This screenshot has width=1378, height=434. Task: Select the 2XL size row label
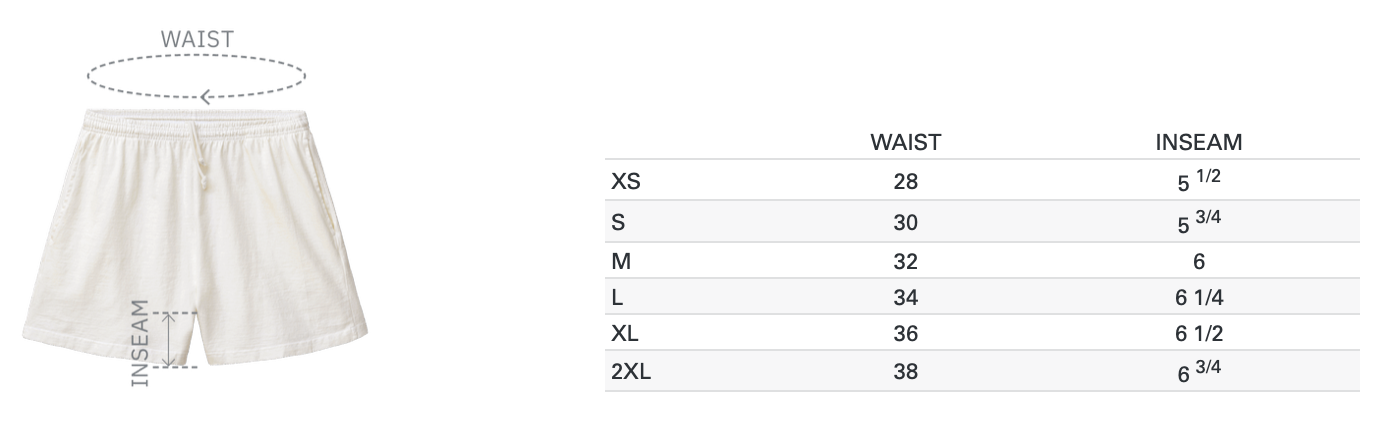(x=631, y=372)
